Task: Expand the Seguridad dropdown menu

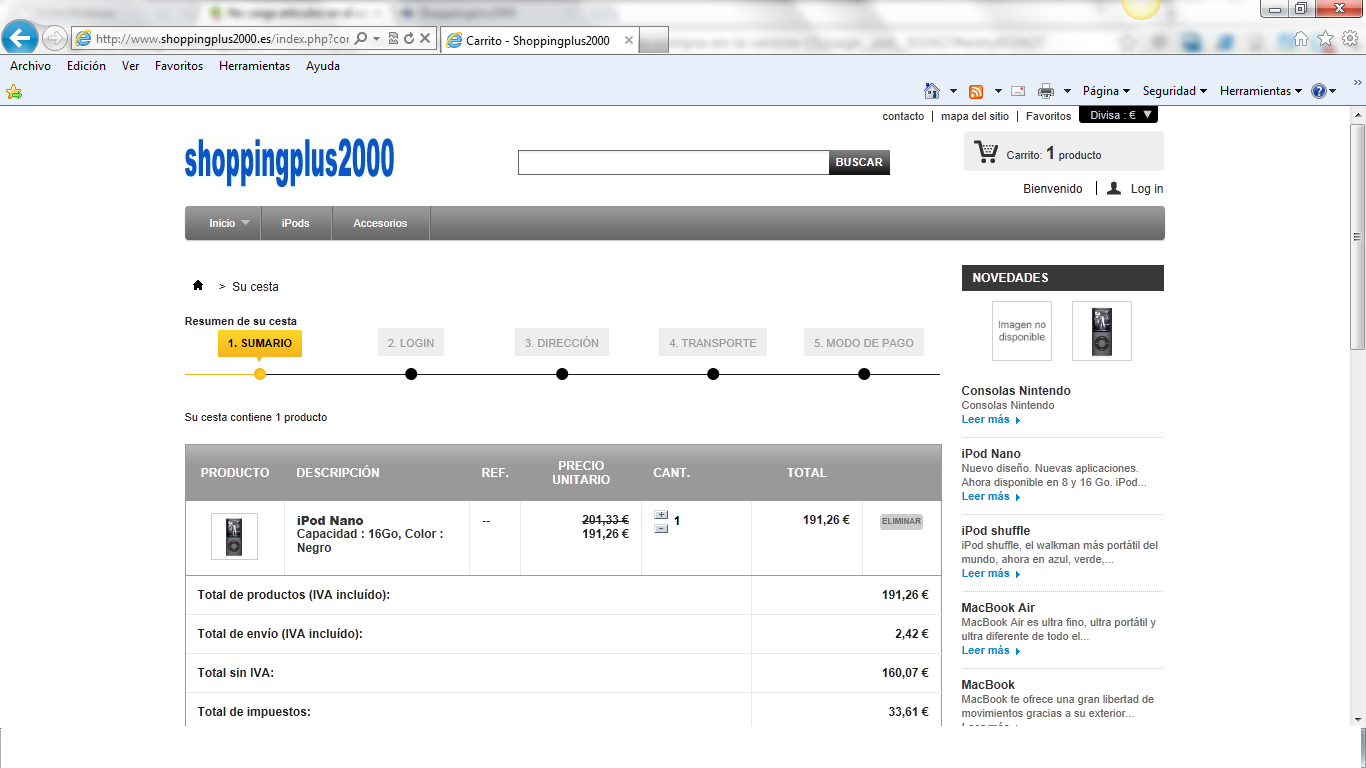Action: pyautogui.click(x=1174, y=91)
